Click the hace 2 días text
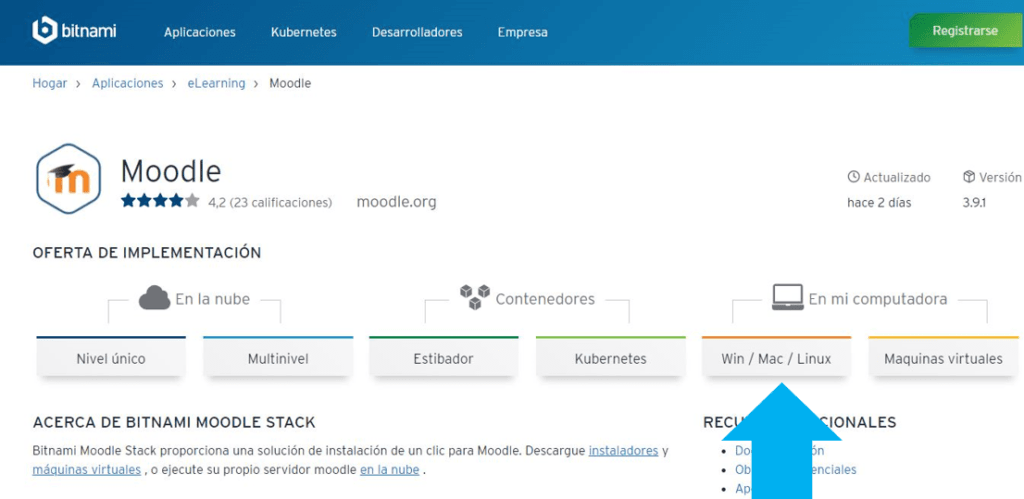The height and width of the screenshot is (499, 1024). coord(879,202)
